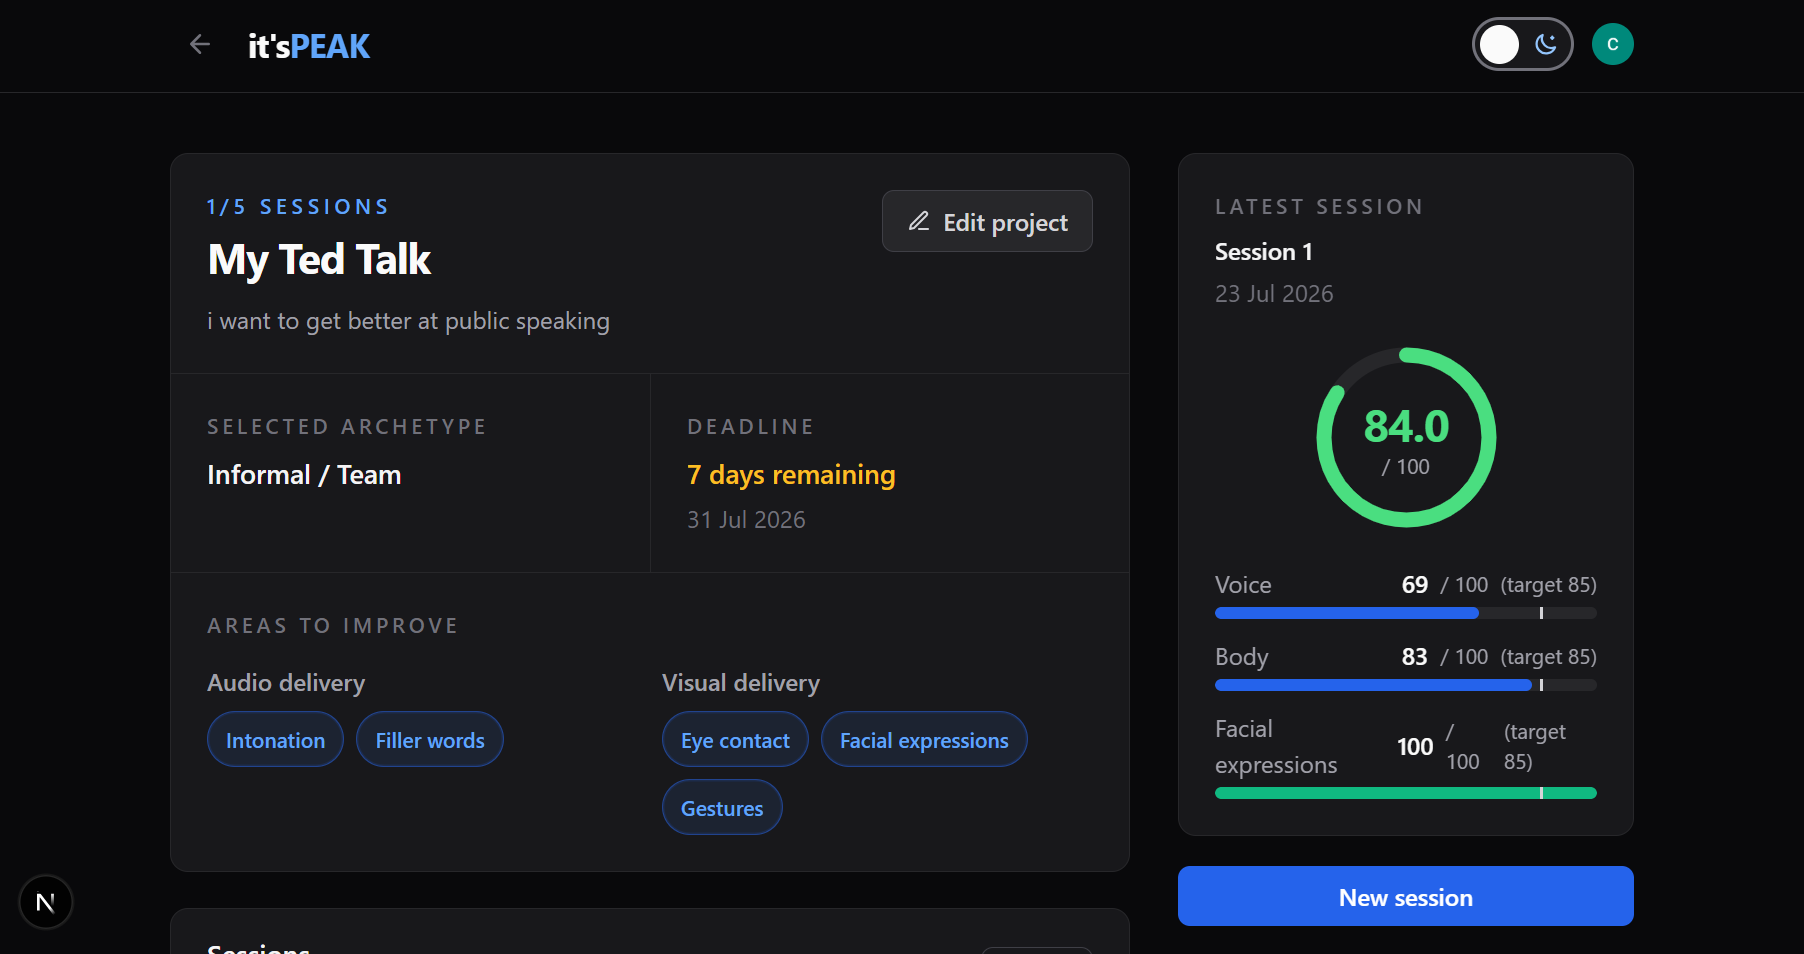
Task: Open the Next.js dev tools badge
Action: click(x=45, y=902)
